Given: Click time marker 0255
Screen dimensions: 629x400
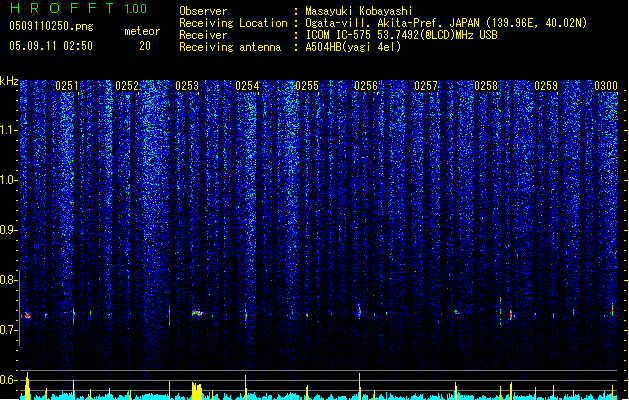Looking at the screenshot, I should (x=307, y=86).
